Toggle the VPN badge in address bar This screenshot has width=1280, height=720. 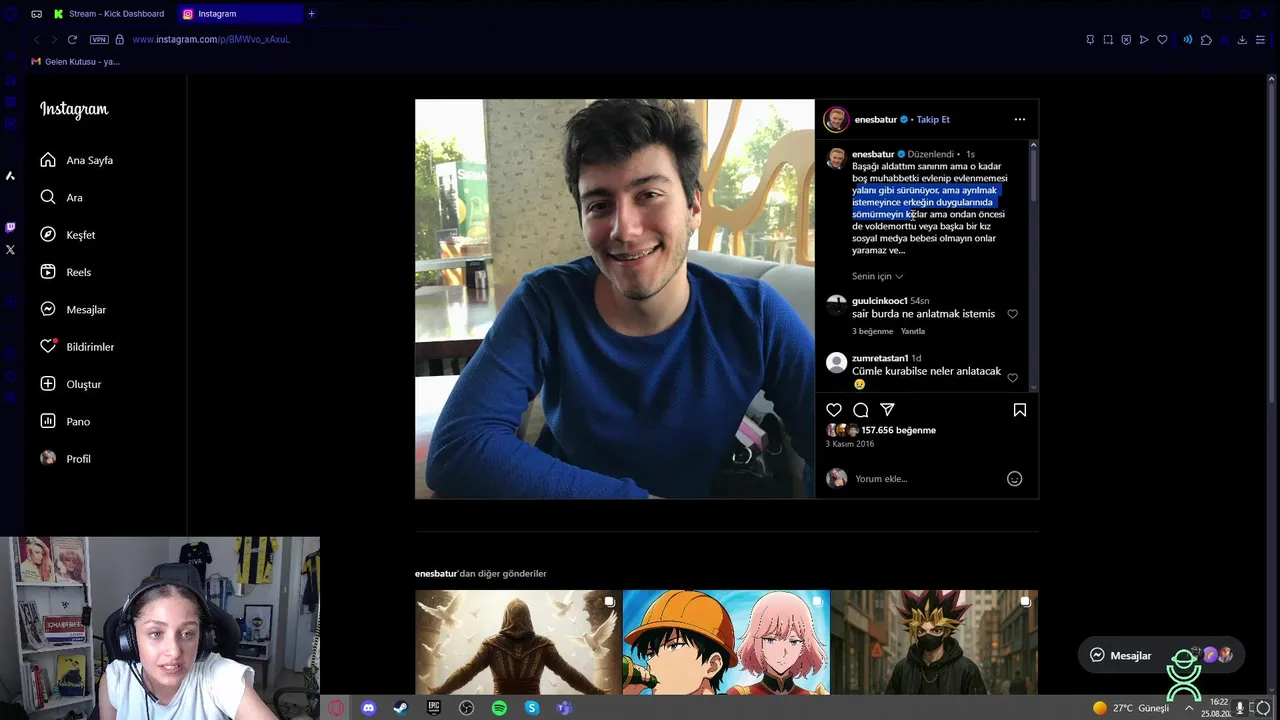(98, 40)
